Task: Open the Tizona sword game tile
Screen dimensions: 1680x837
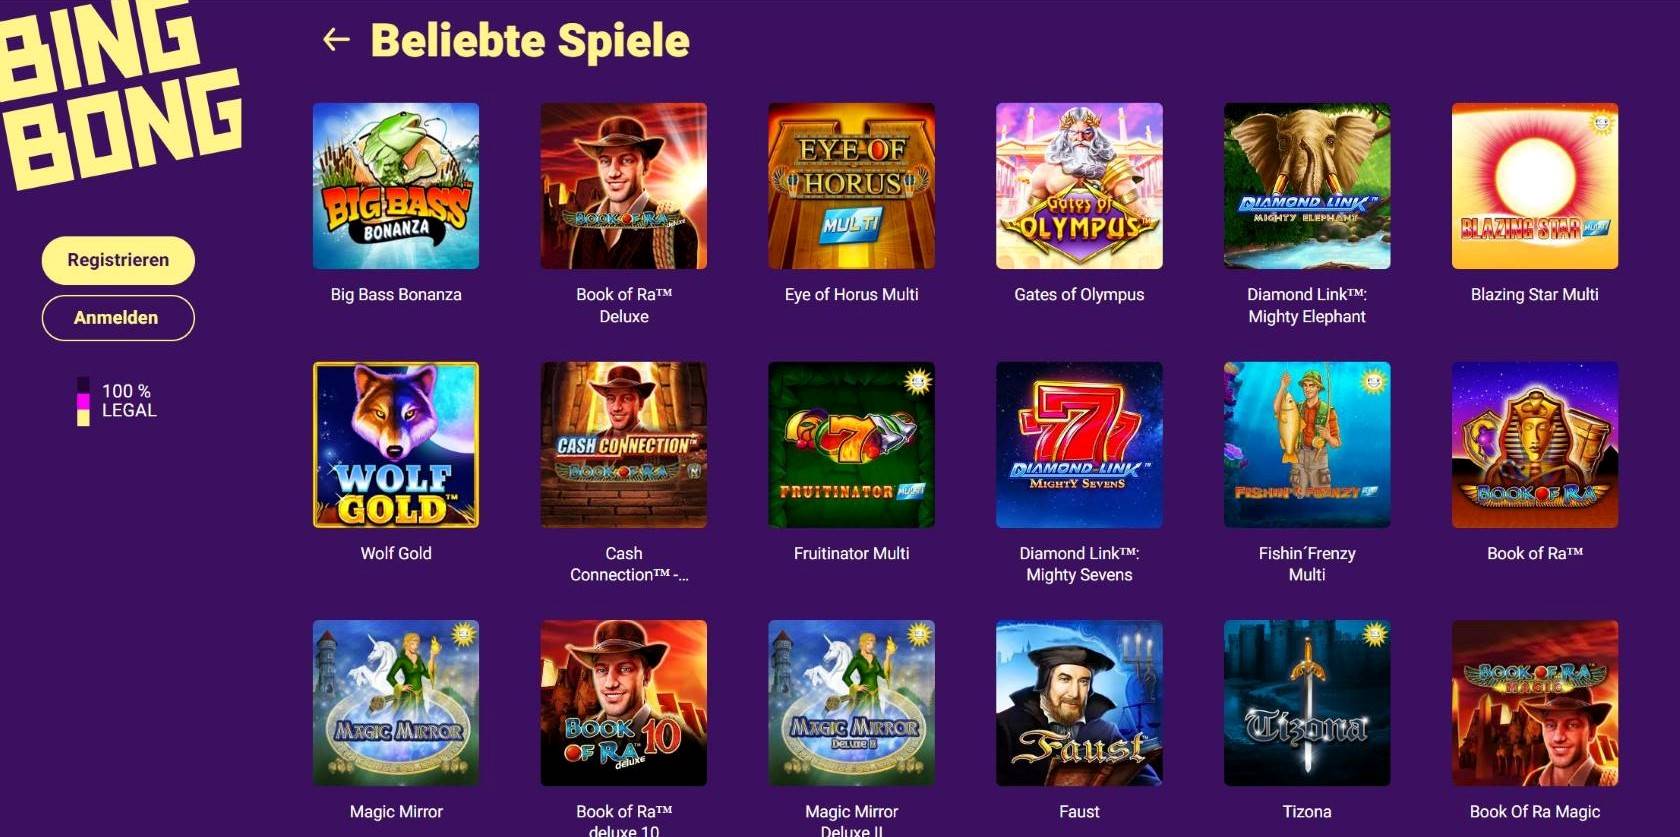Action: 1307,703
